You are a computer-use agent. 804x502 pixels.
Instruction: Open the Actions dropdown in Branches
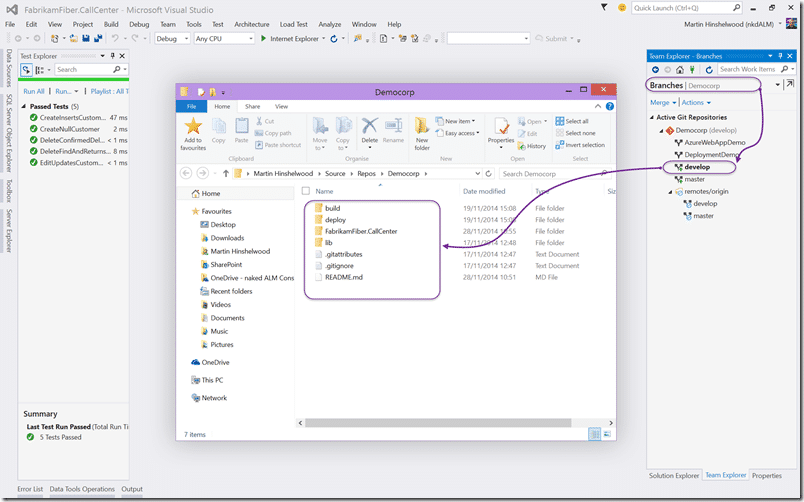point(696,103)
